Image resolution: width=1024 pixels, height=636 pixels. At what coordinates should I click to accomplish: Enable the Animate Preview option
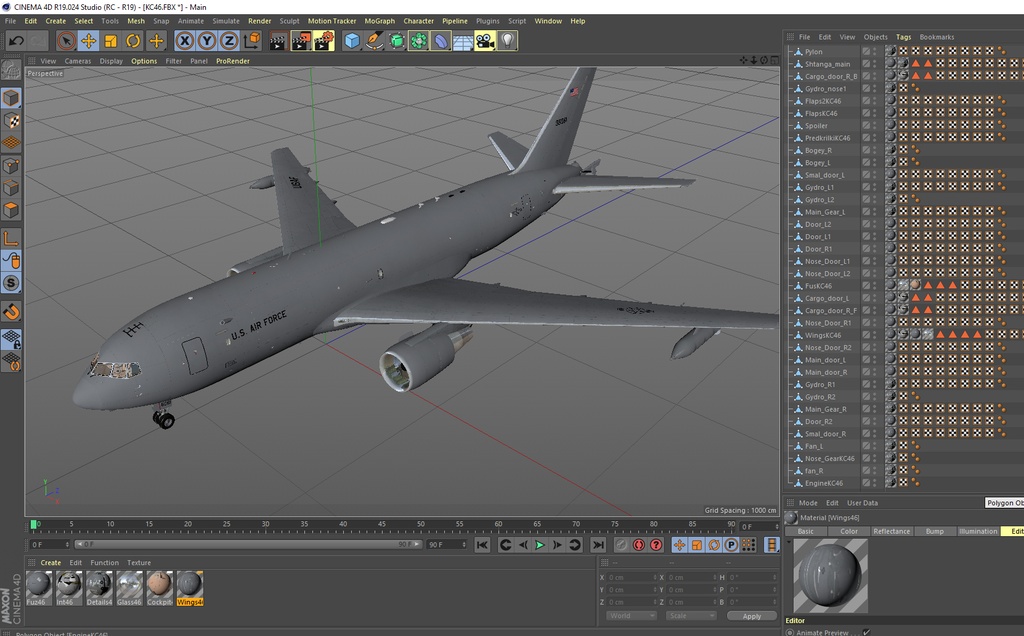click(866, 632)
